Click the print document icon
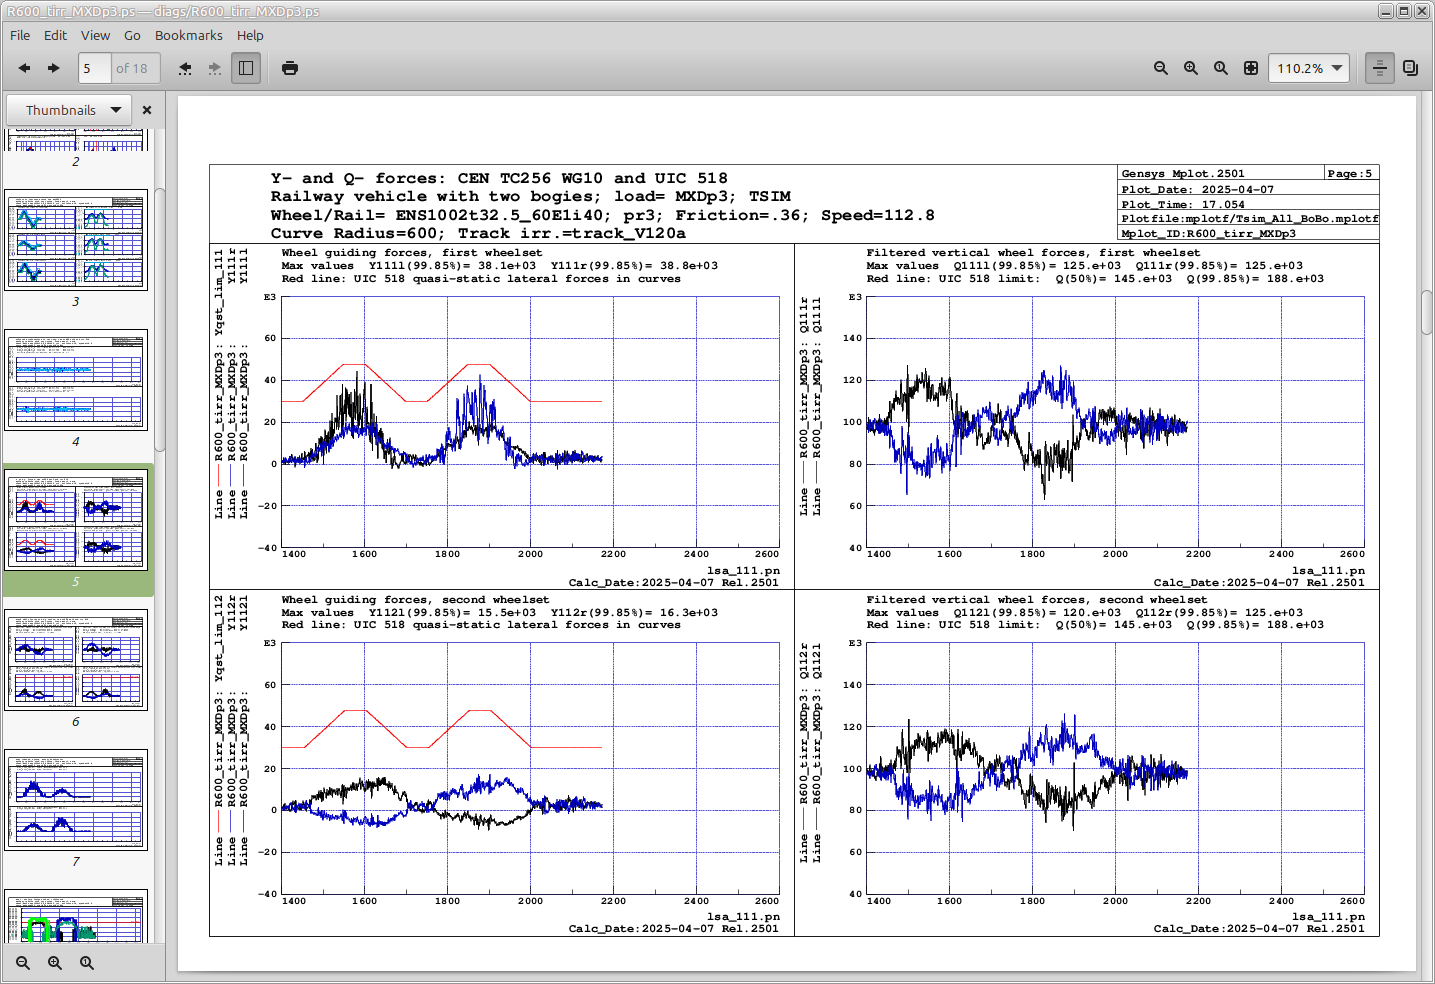Image resolution: width=1435 pixels, height=984 pixels. click(290, 68)
